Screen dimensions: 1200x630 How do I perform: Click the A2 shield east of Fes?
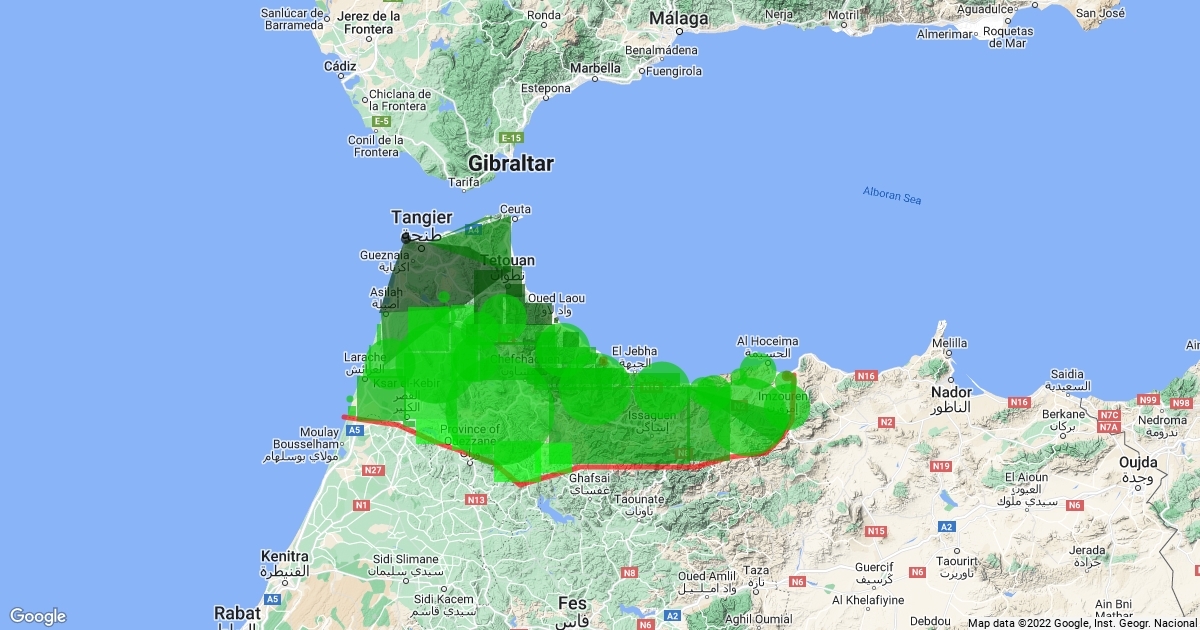(x=672, y=615)
